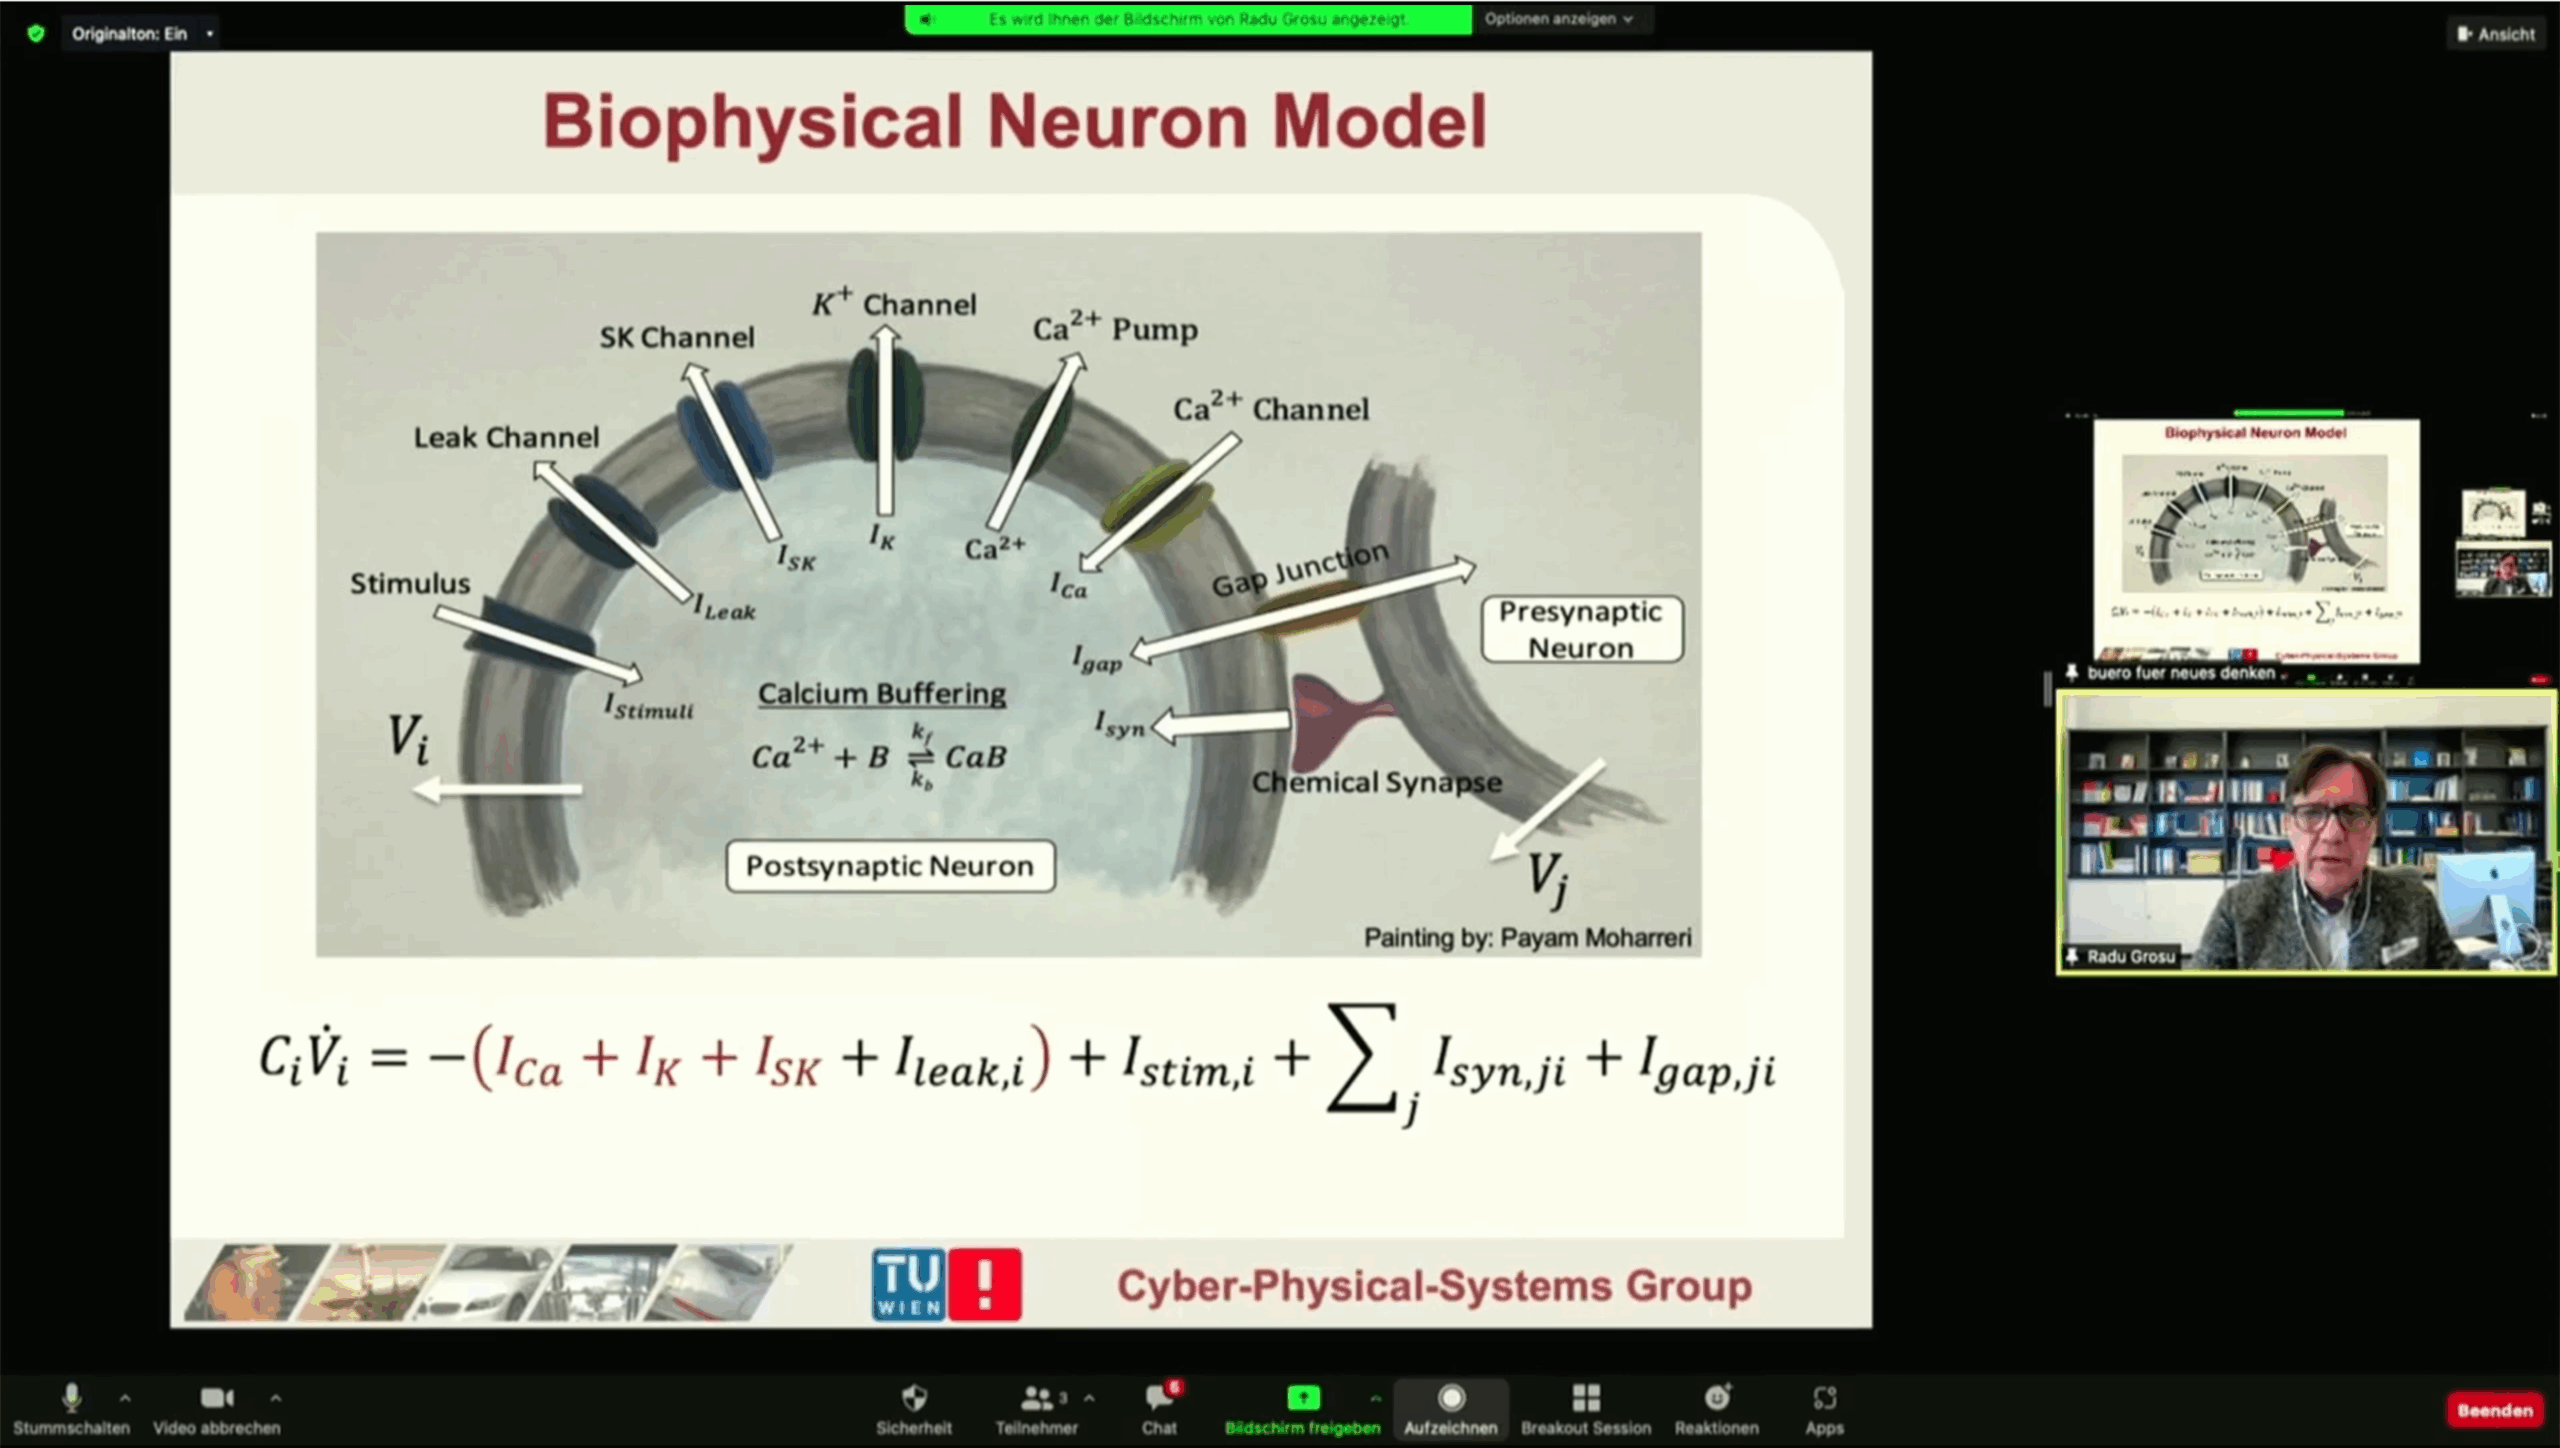
Task: Open the Apps icon
Action: [1824, 1399]
